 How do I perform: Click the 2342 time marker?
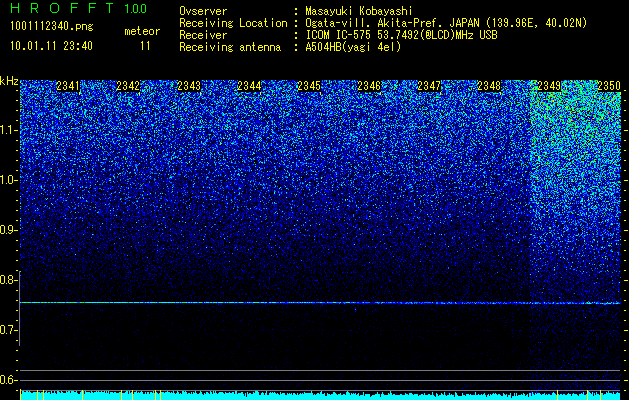pos(128,86)
